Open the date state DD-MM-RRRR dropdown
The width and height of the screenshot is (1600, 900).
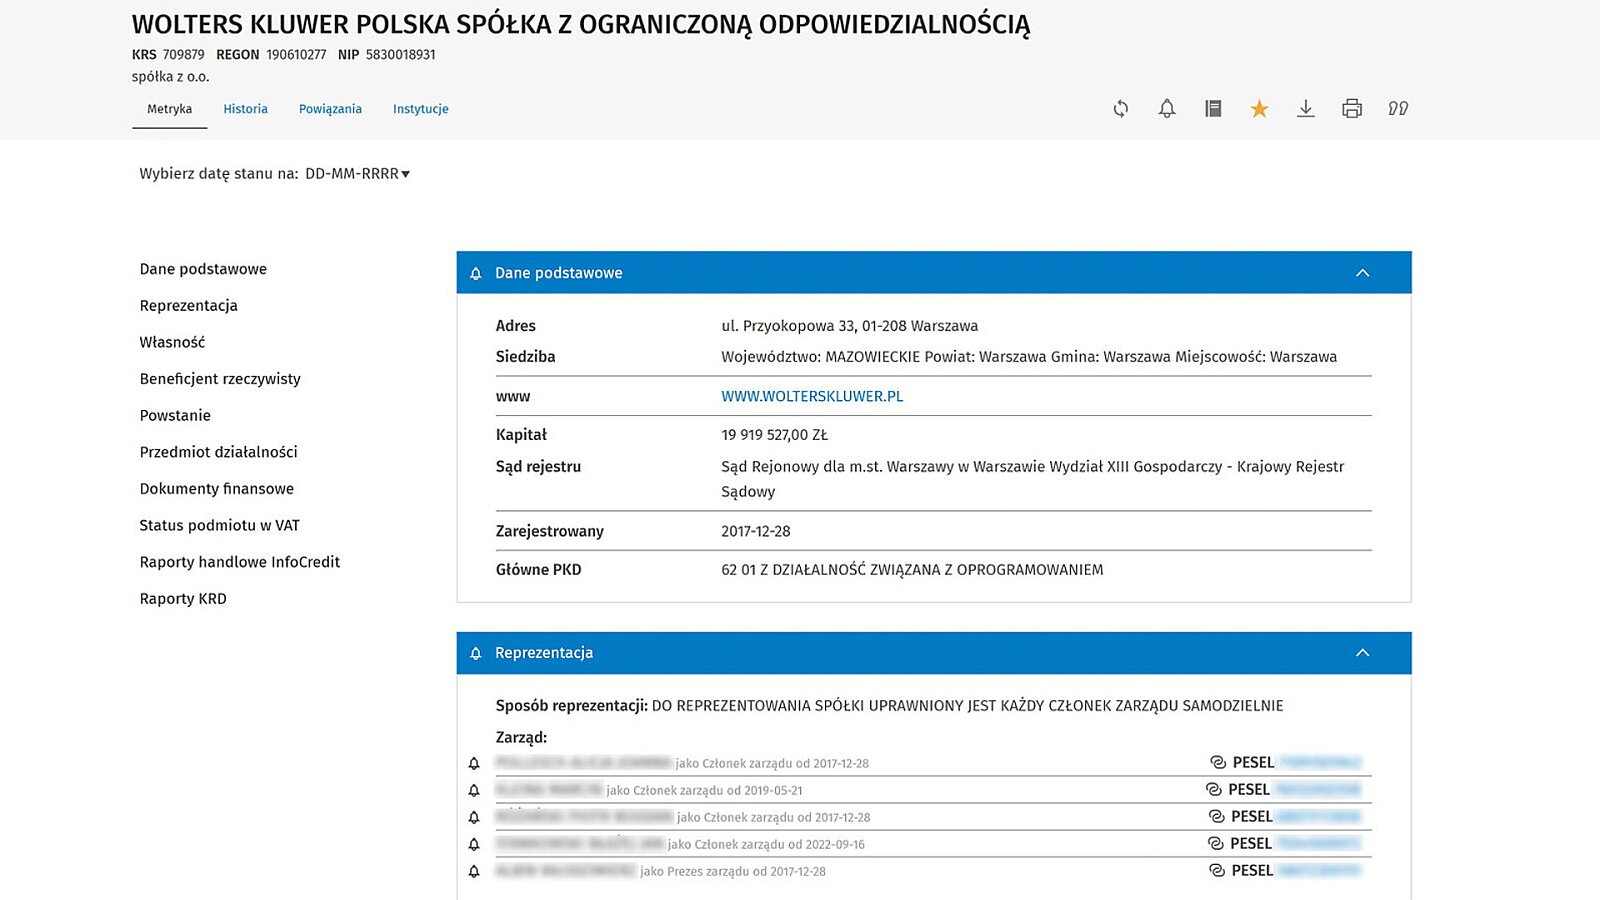[x=357, y=174]
